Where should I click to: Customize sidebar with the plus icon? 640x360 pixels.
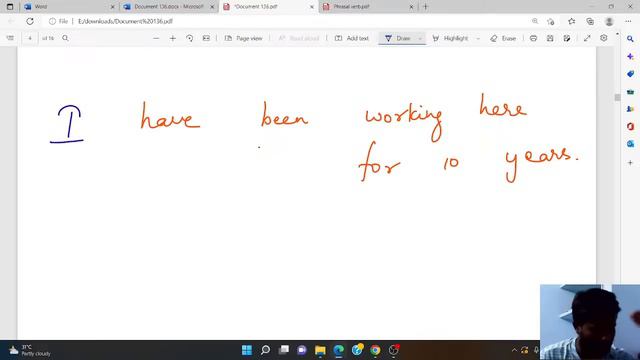pyautogui.click(x=630, y=162)
